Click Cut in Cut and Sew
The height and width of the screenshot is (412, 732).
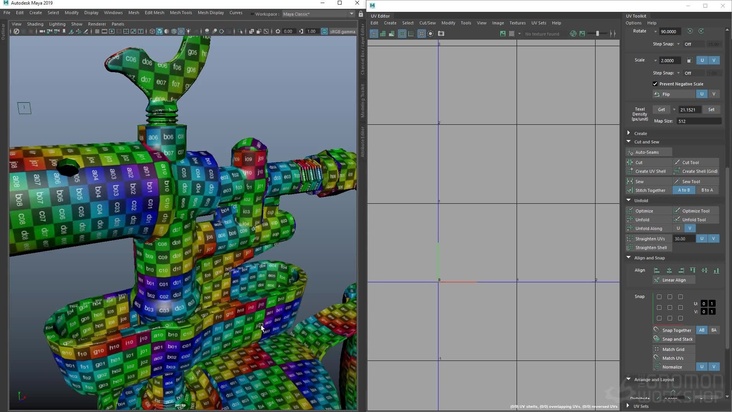[x=648, y=162]
